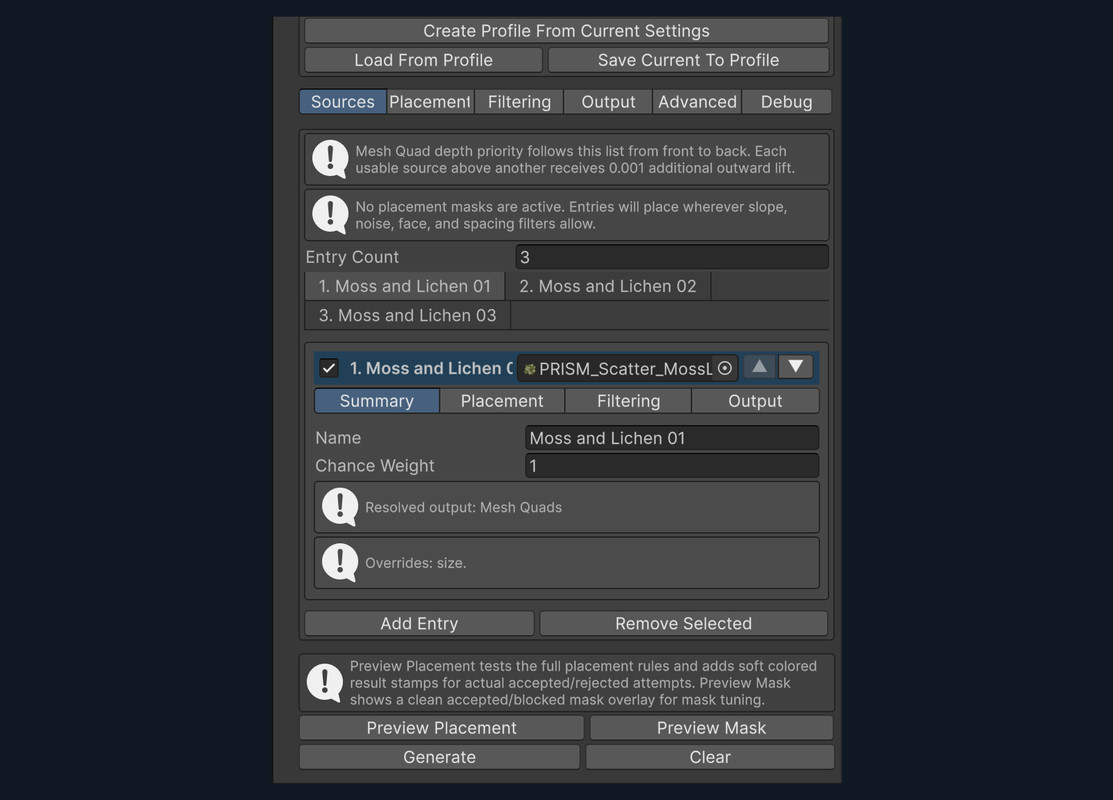Open the object picker for PRISM_Scatter_MossL field

click(725, 368)
